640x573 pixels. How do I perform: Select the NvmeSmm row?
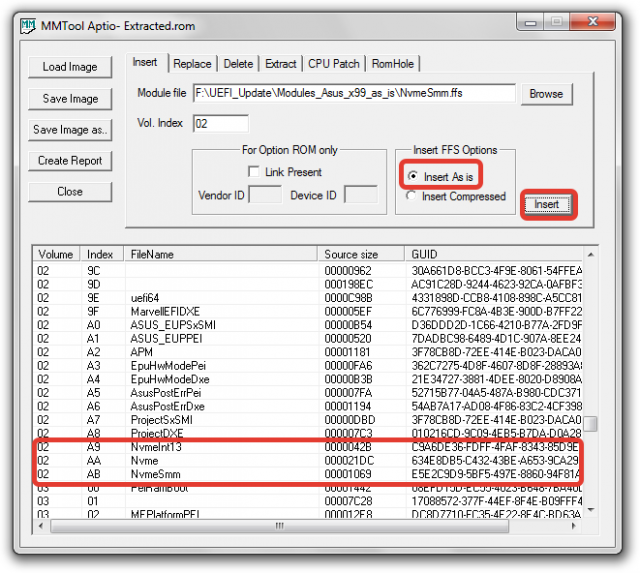click(x=308, y=474)
